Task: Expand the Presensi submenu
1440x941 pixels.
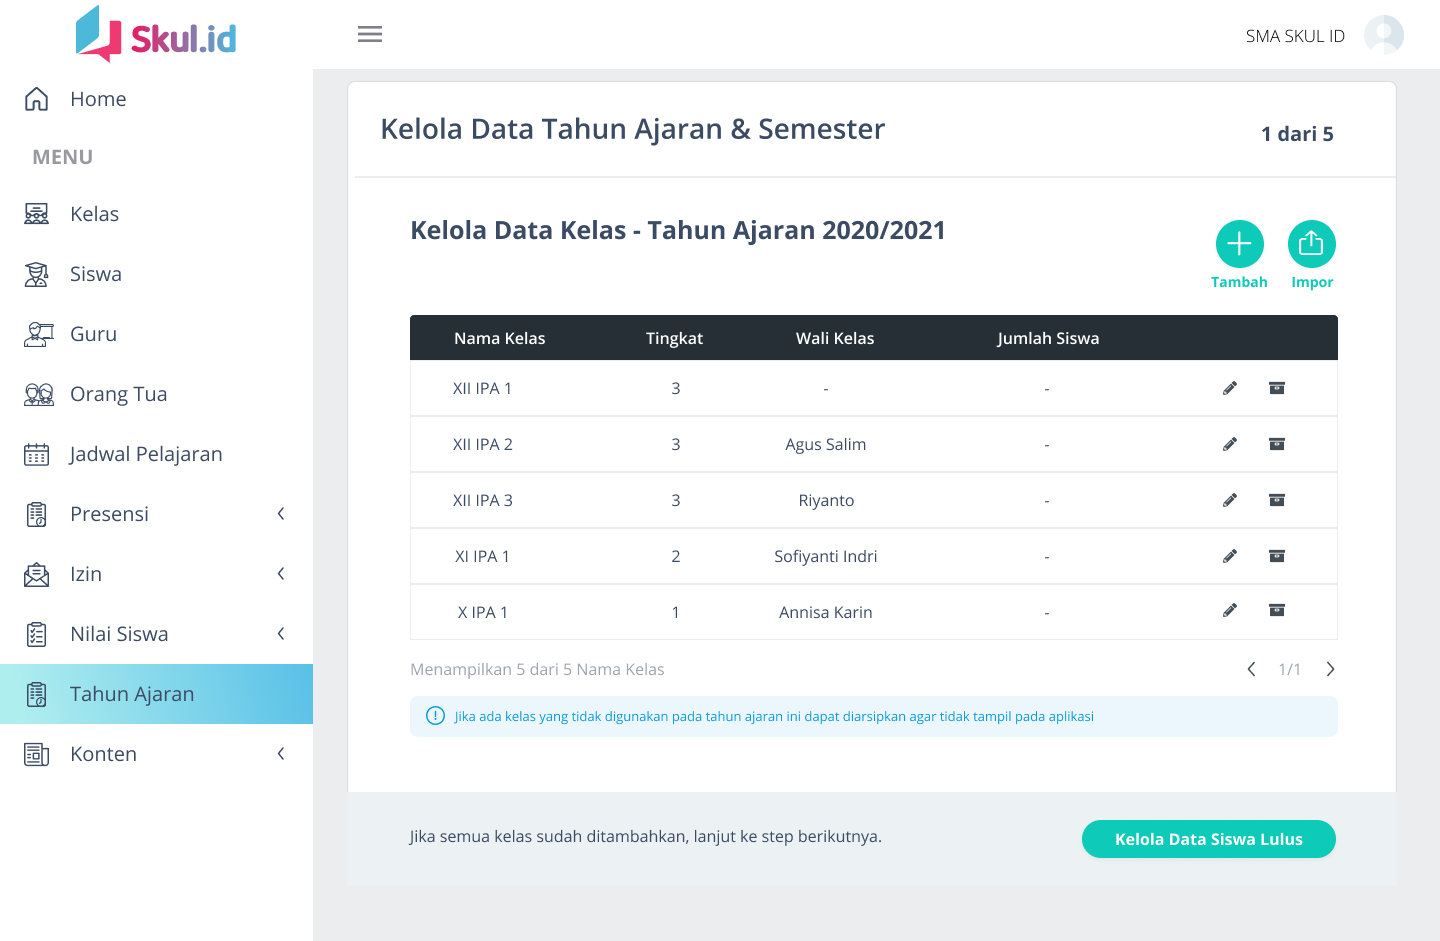Action: pos(281,514)
